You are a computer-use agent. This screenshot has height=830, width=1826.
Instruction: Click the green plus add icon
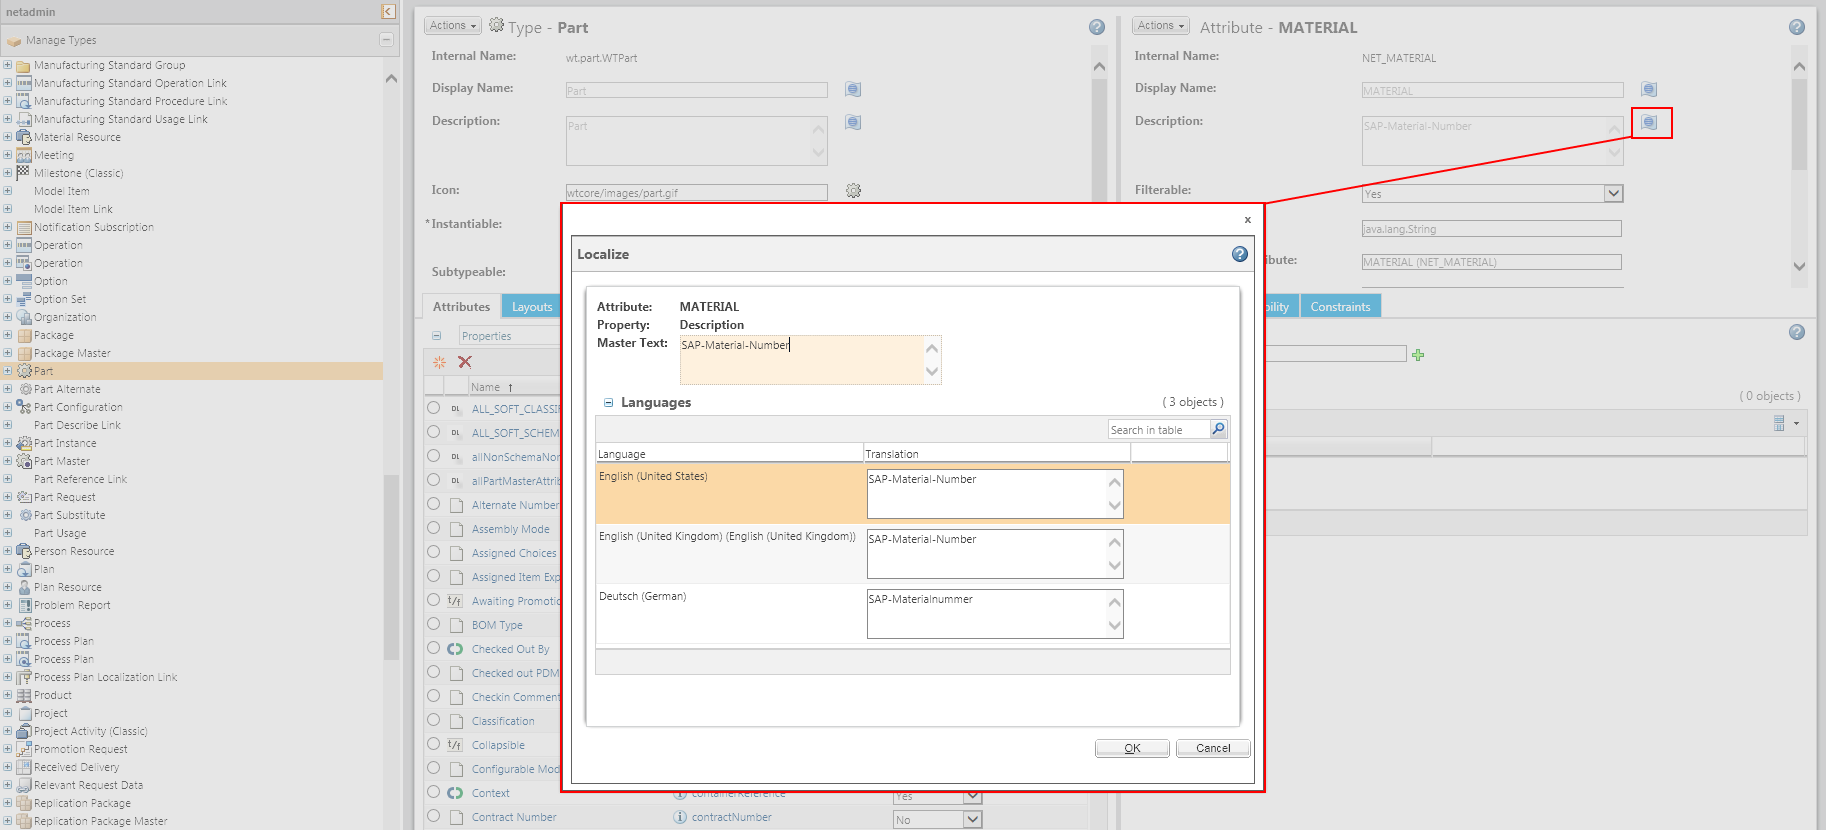(1418, 355)
